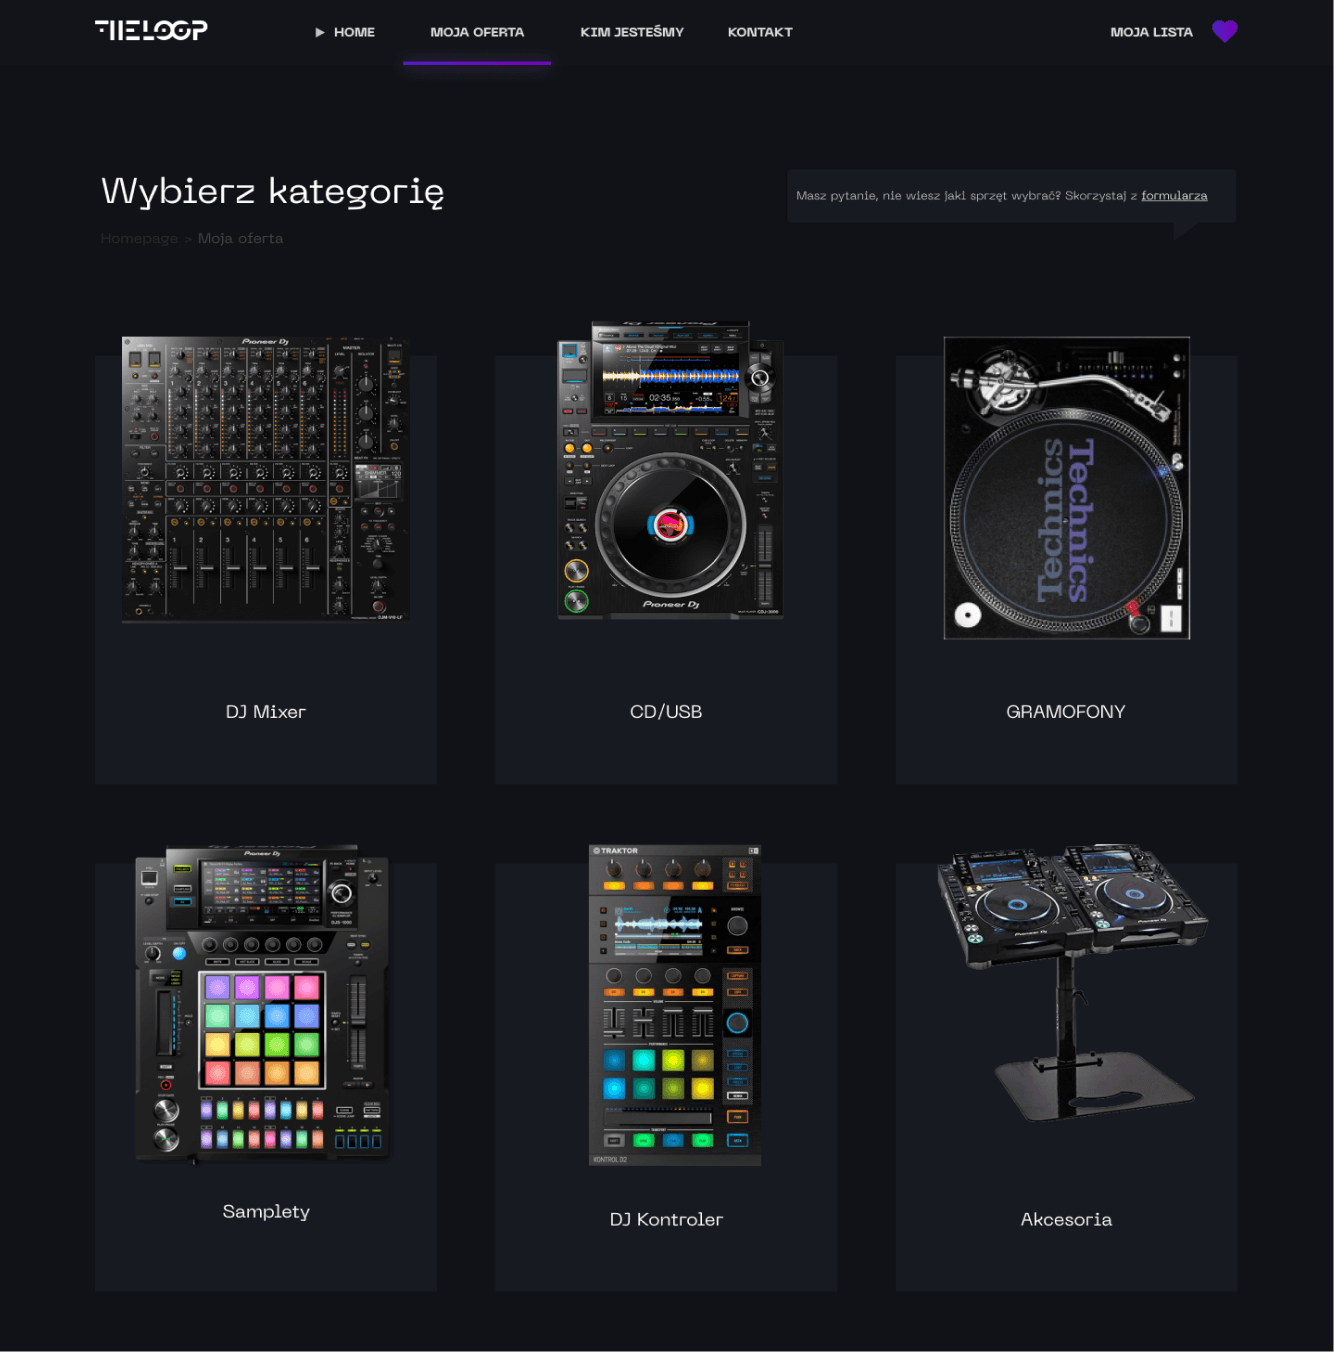Click the Pioneer DJ mixer image
Image resolution: width=1334 pixels, height=1352 pixels.
pos(265,479)
